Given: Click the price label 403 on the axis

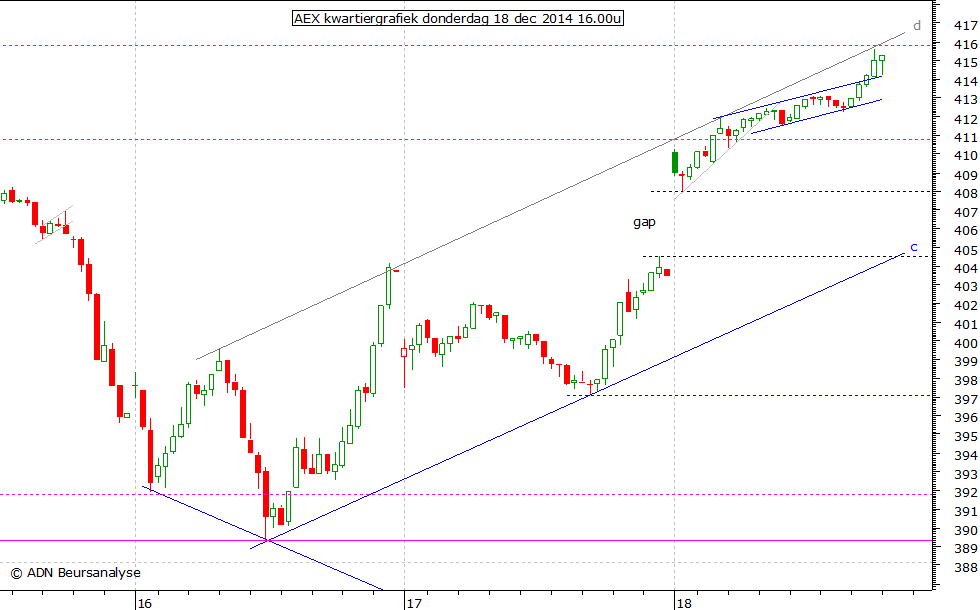Looking at the screenshot, I should coord(966,287).
